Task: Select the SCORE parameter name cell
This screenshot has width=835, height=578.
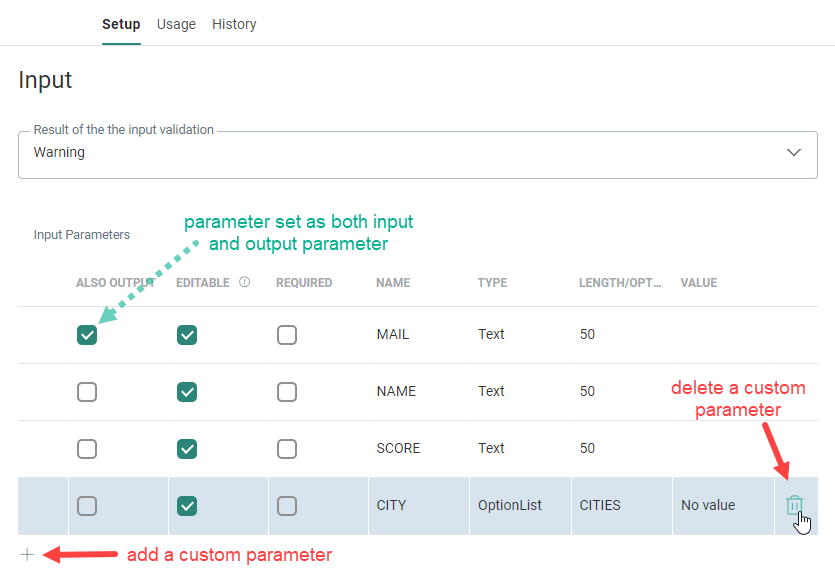Action: [398, 449]
